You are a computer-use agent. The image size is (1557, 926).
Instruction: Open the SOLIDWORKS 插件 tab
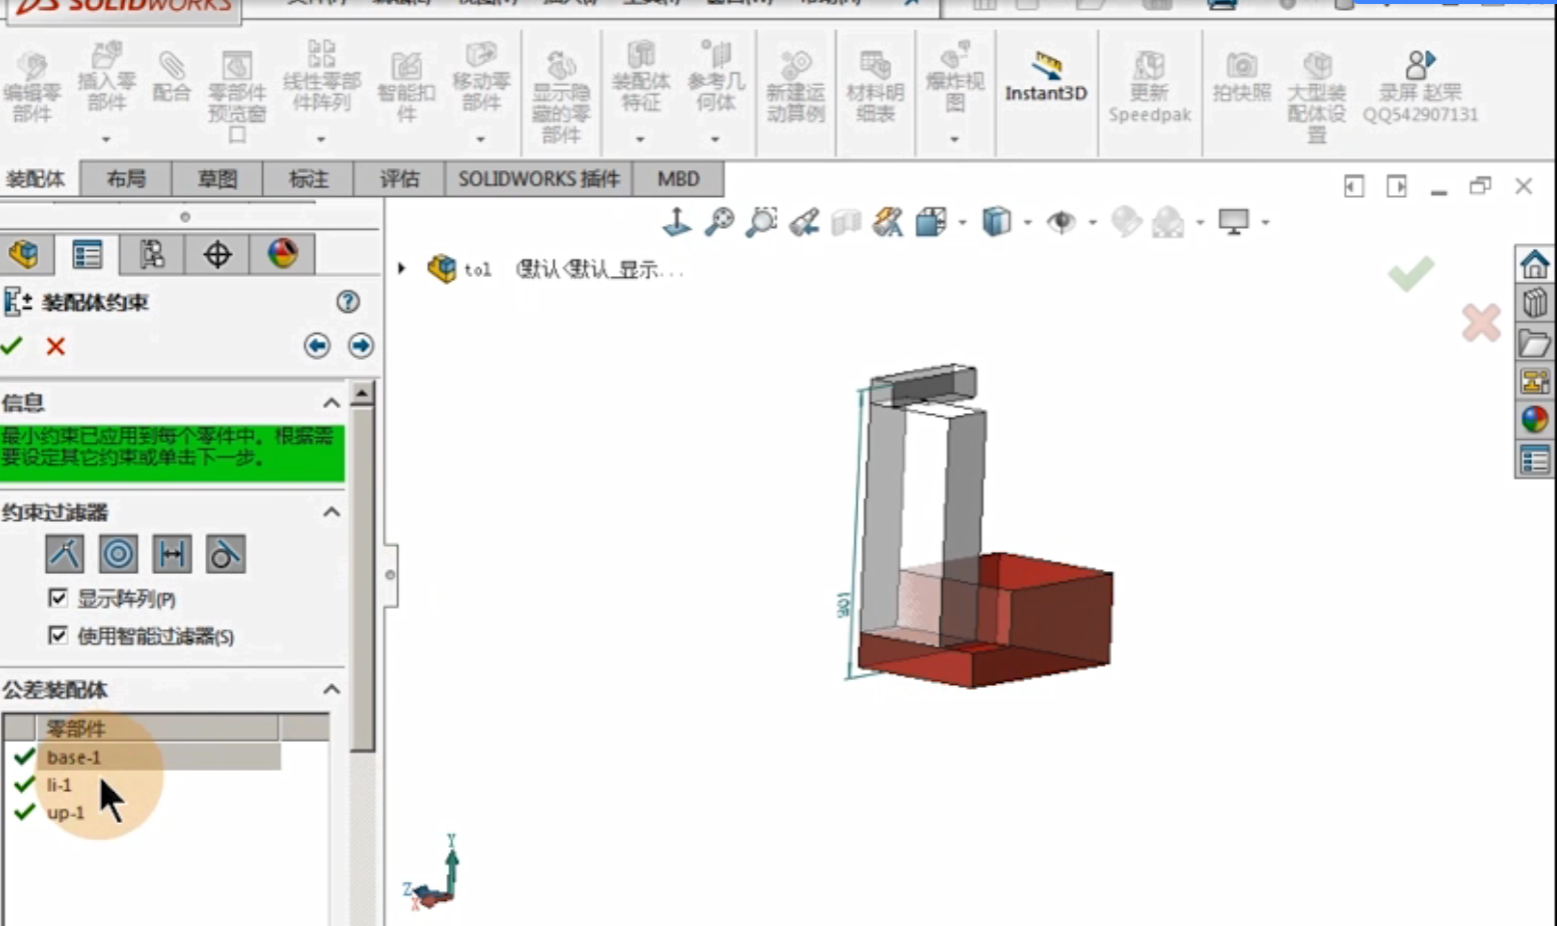coord(538,179)
